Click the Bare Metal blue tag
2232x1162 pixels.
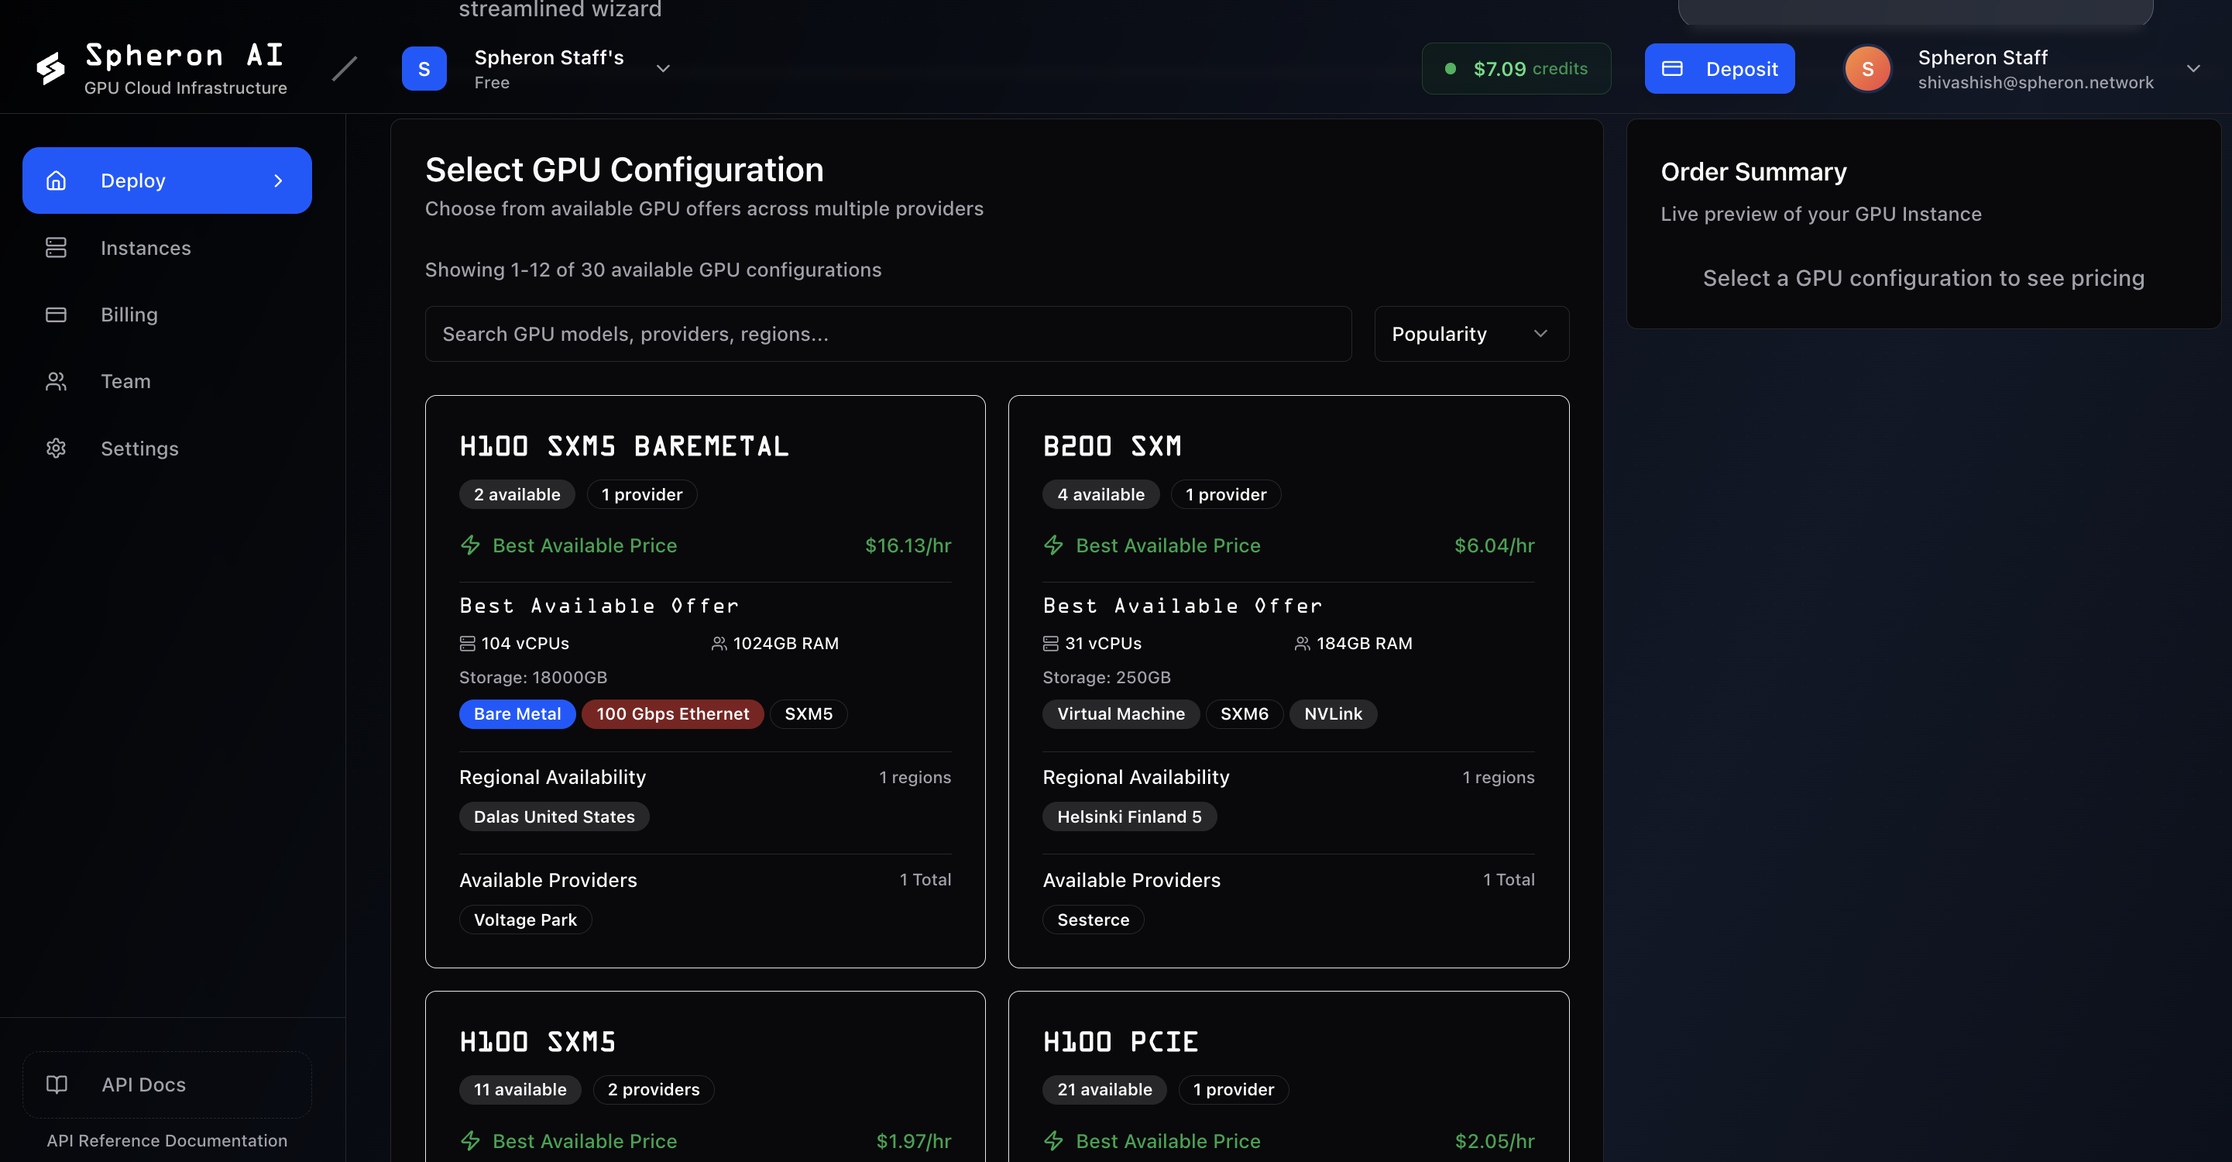point(517,714)
